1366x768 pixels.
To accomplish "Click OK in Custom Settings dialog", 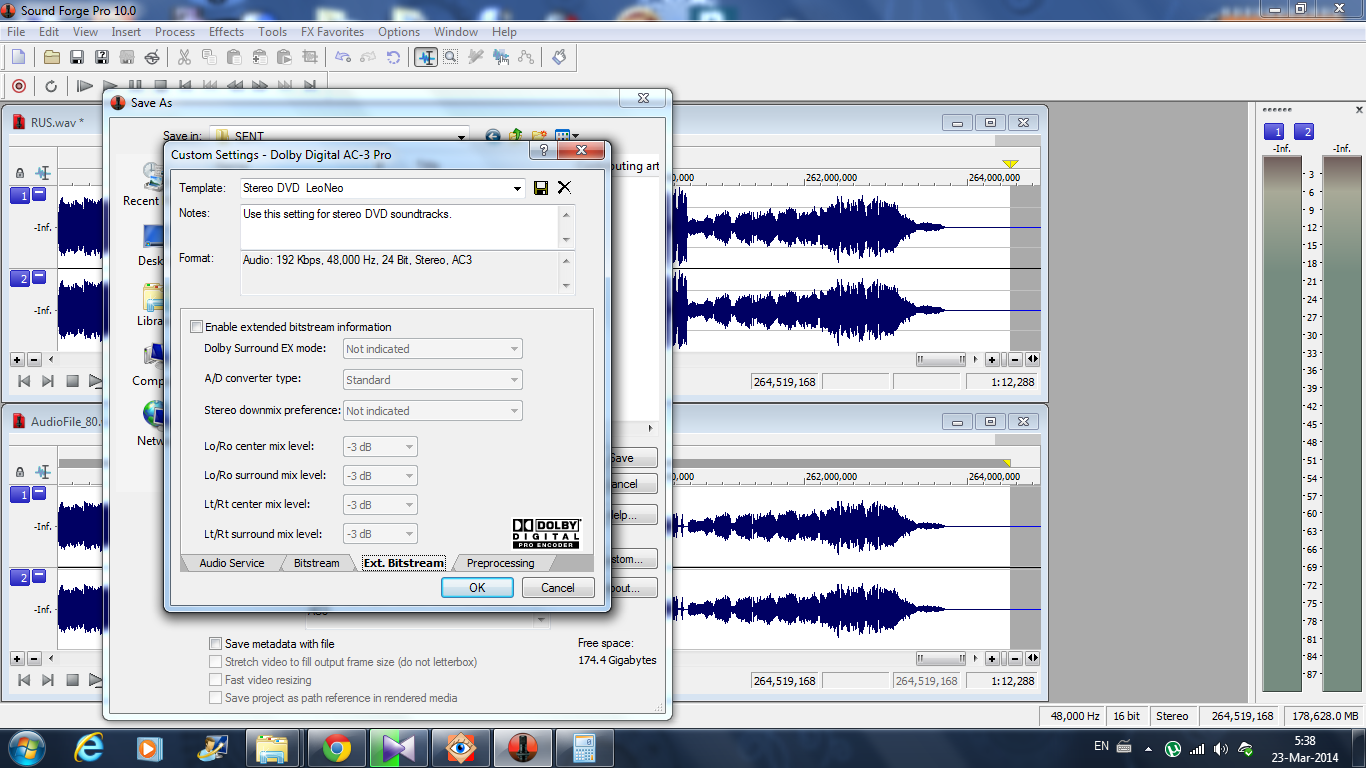I will coord(477,588).
